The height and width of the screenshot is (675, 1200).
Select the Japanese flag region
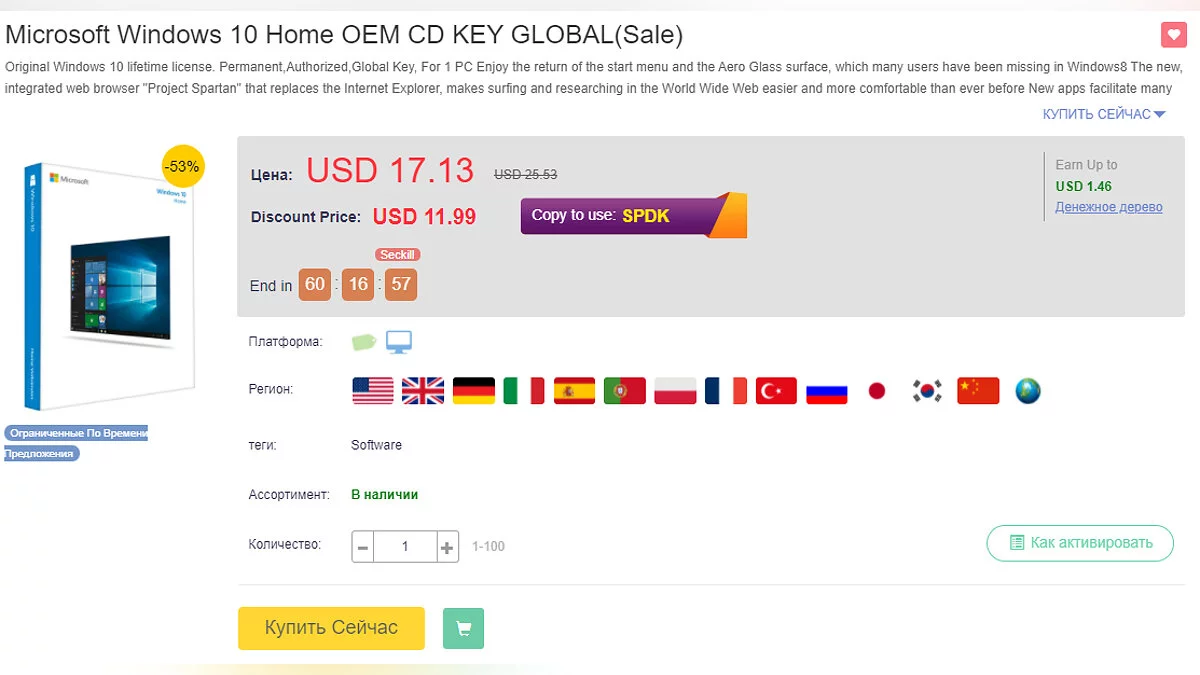pos(877,390)
